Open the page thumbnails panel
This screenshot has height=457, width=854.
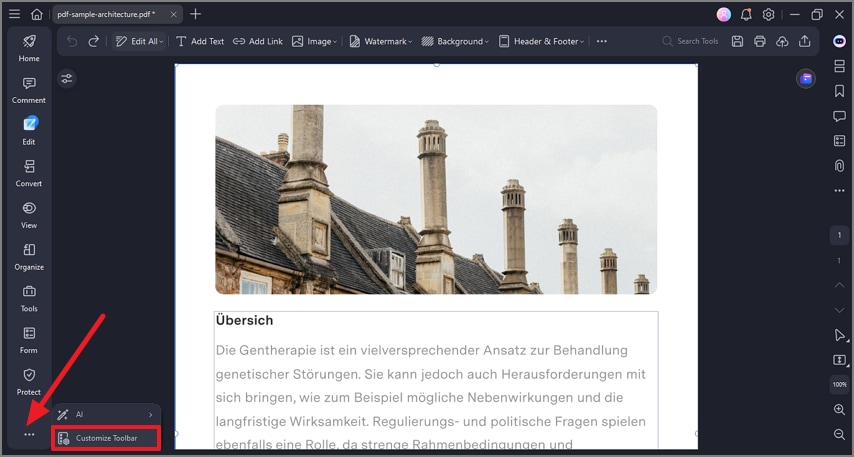839,66
